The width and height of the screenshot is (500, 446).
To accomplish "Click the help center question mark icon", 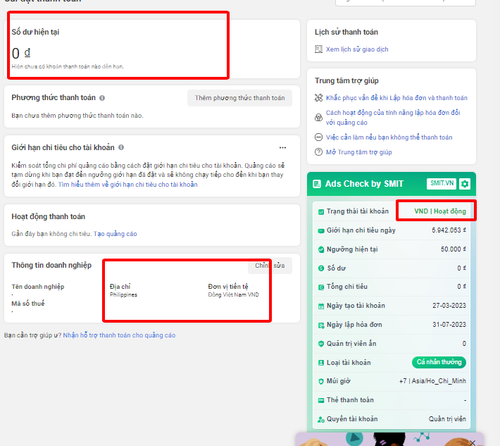I will coord(319,152).
